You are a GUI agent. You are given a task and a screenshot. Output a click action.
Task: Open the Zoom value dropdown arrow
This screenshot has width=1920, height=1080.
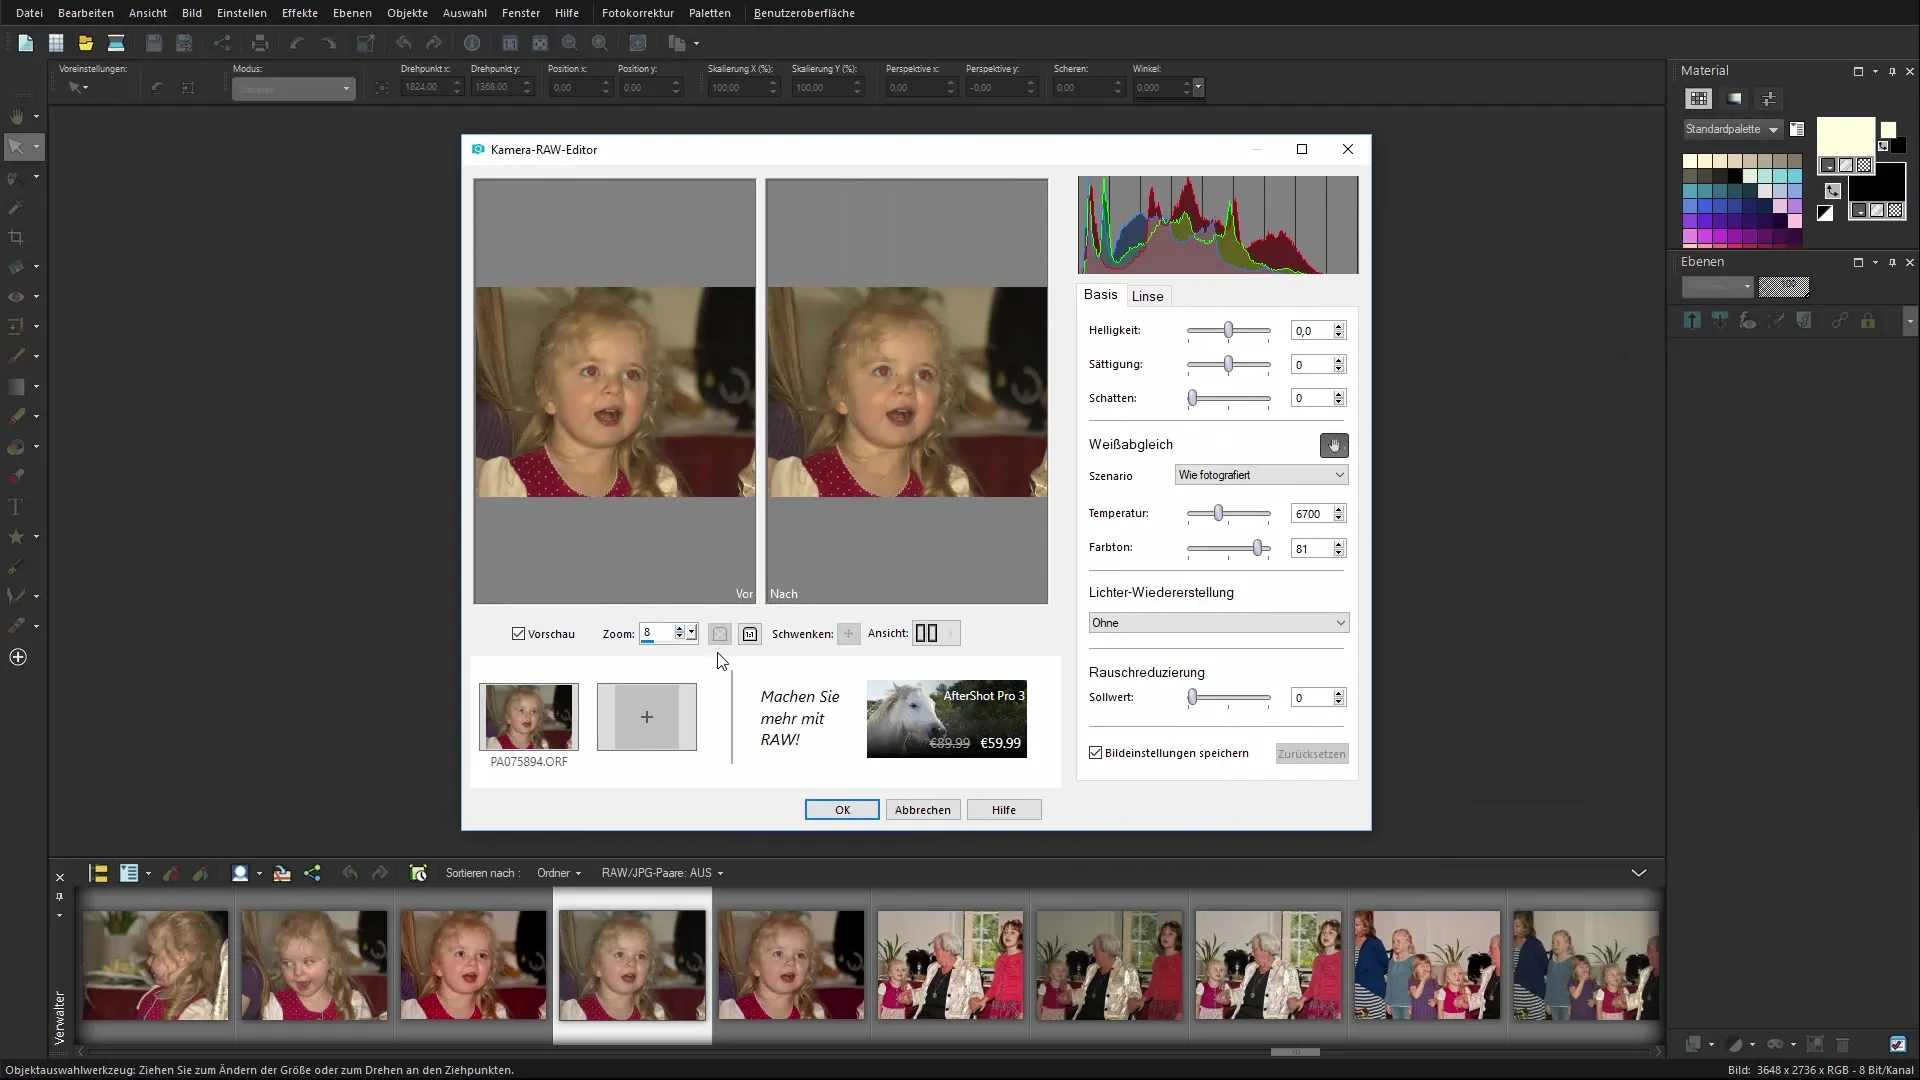point(691,633)
